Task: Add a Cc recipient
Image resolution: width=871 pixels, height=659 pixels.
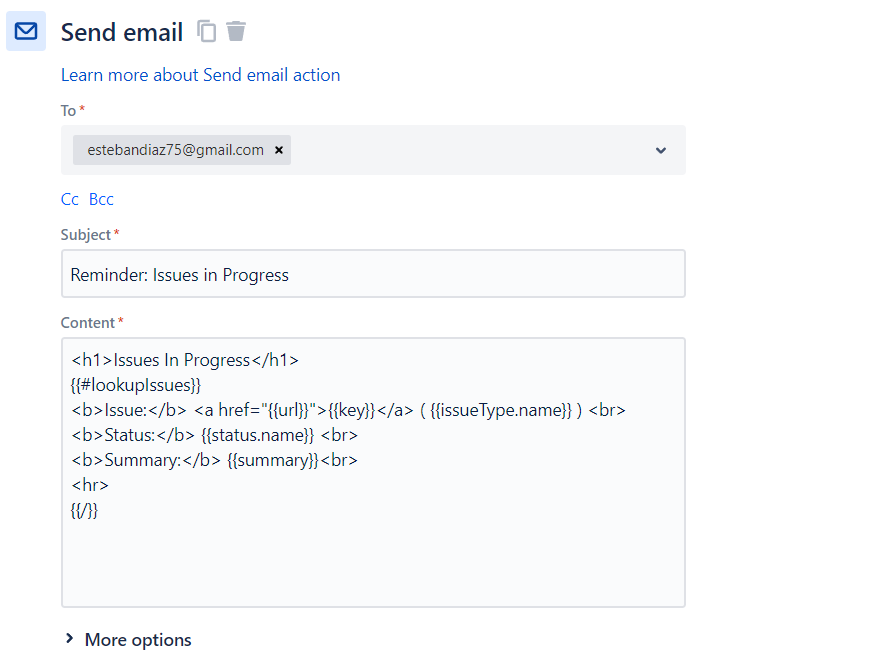Action: coord(69,199)
